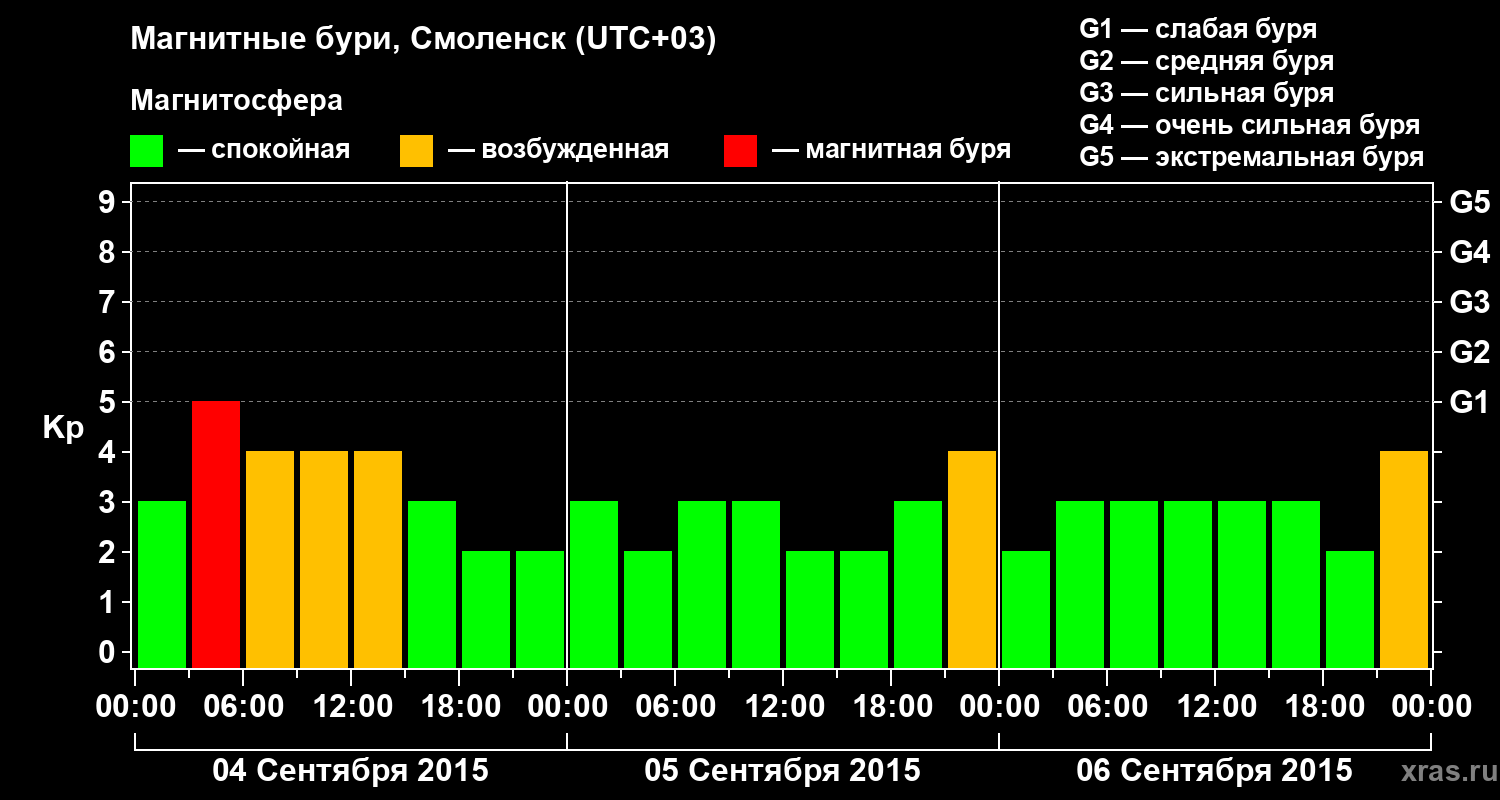1500x800 pixels.
Task: Click the Kp axis label
Action: pos(63,428)
